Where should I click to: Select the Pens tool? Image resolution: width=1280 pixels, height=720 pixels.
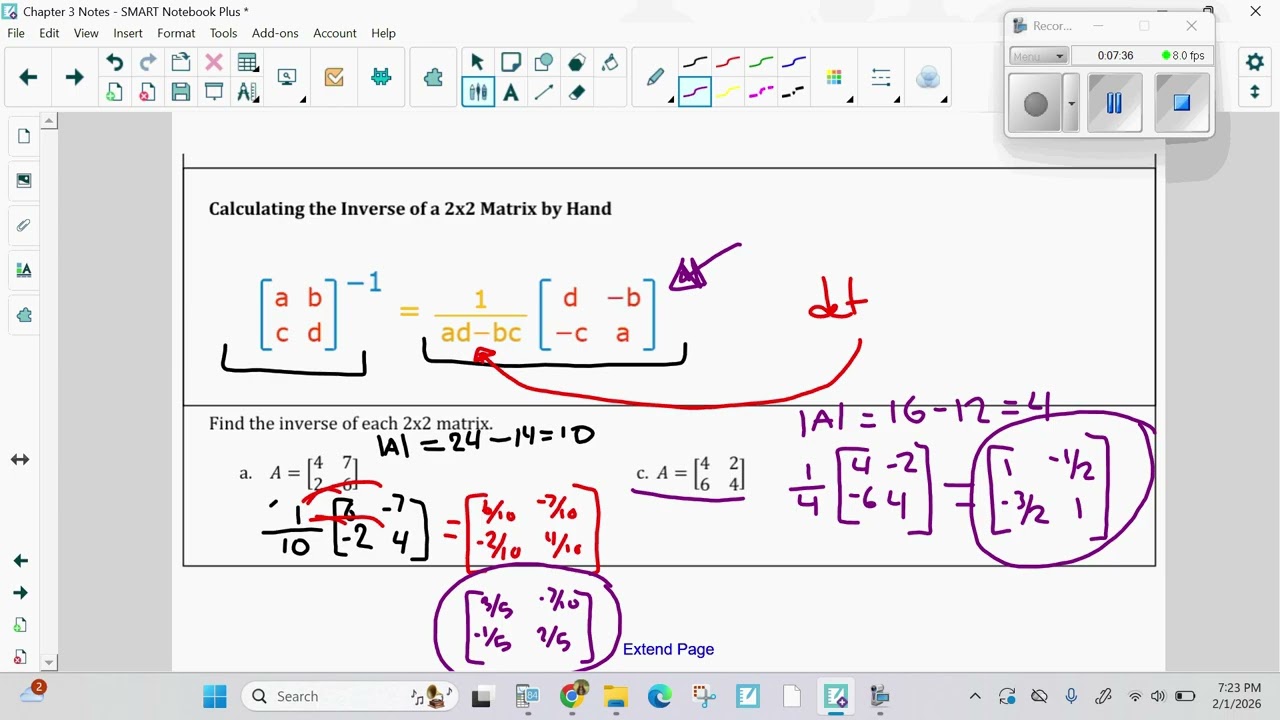point(478,93)
